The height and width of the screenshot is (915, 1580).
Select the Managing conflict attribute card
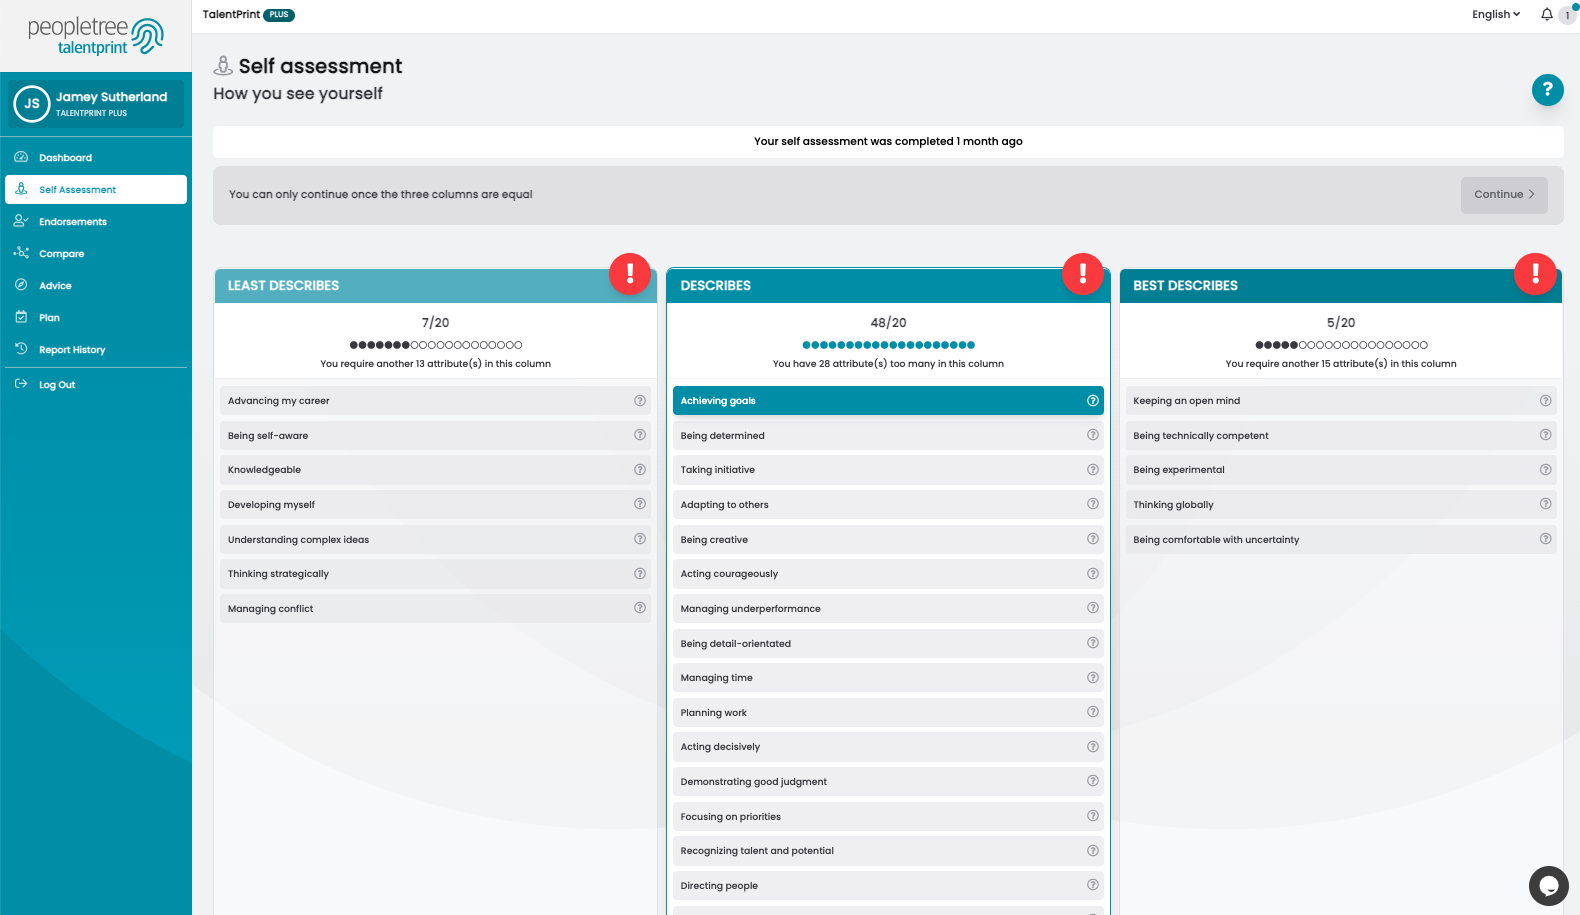435,608
